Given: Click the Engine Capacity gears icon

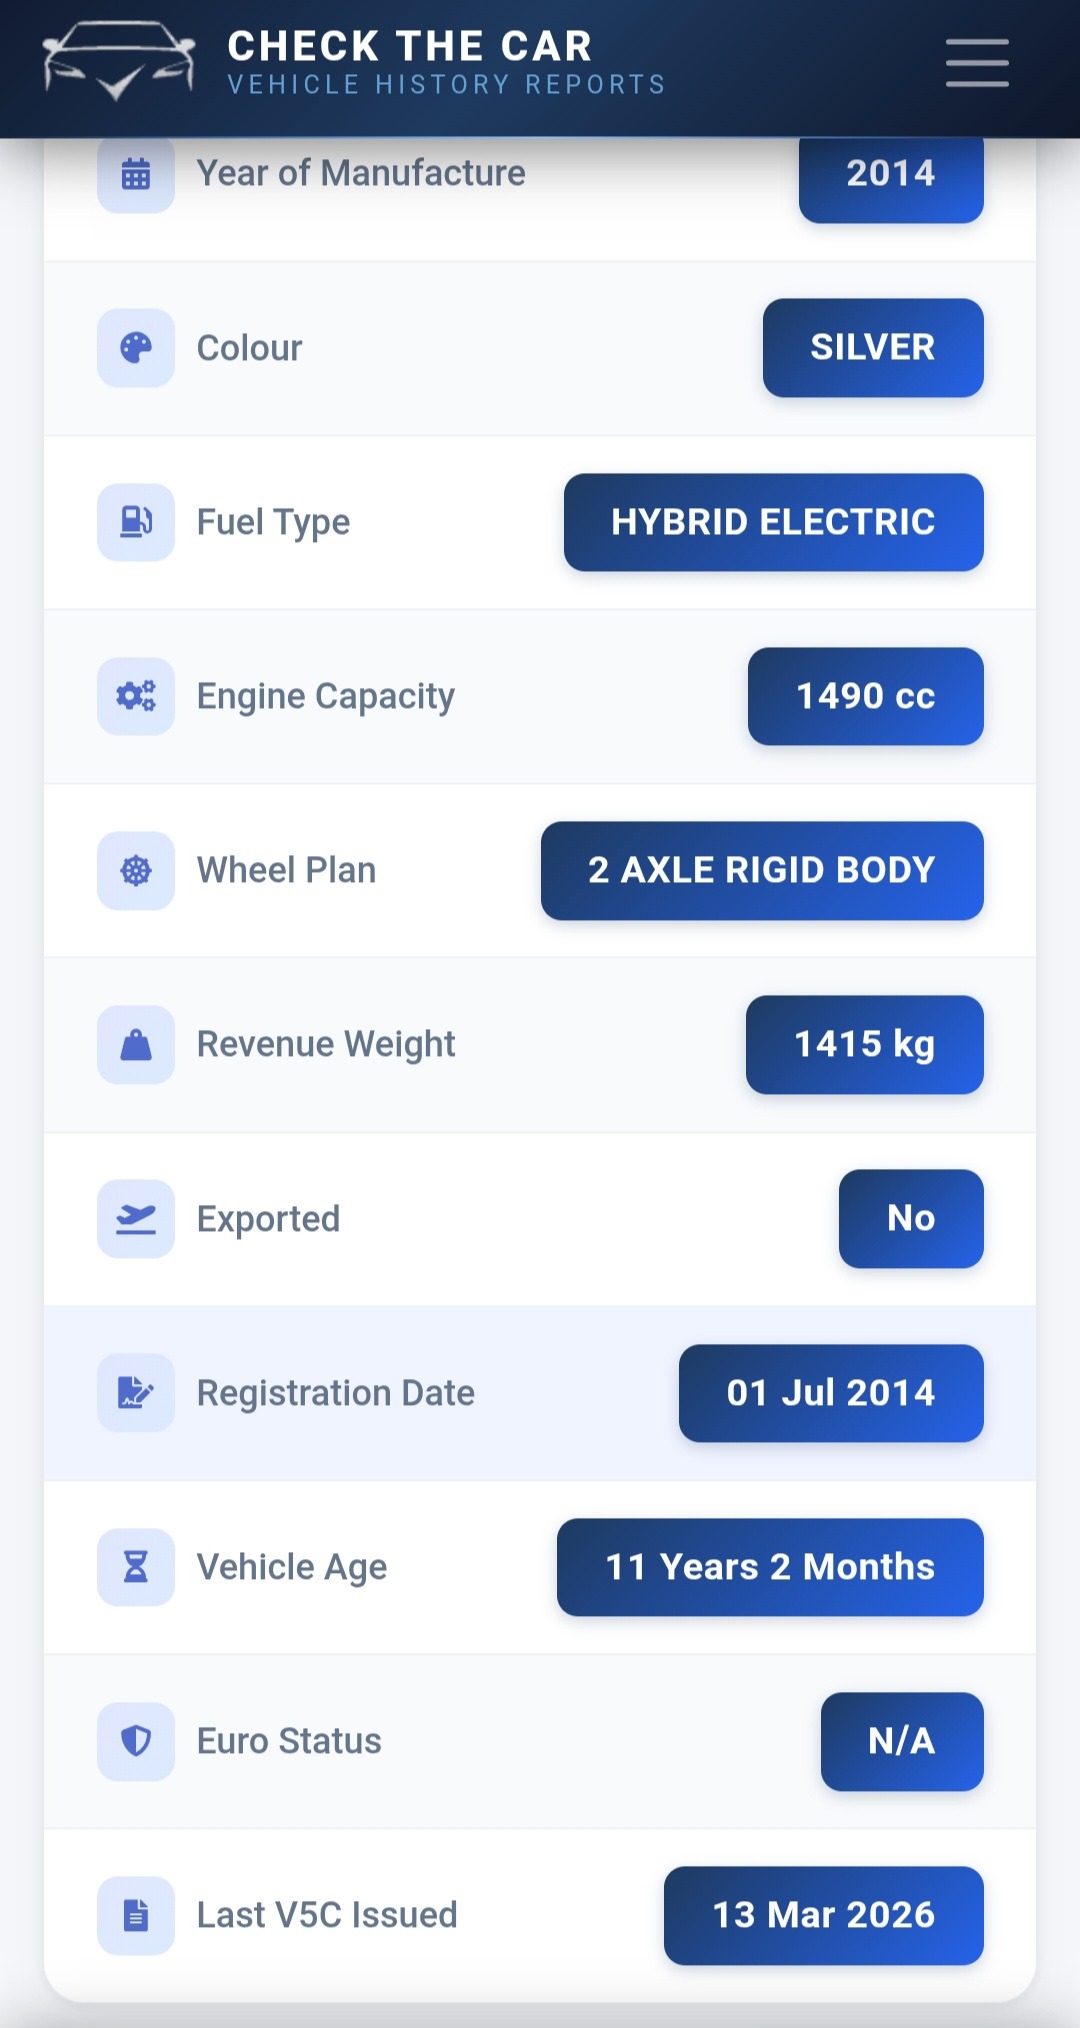Looking at the screenshot, I should tap(136, 696).
